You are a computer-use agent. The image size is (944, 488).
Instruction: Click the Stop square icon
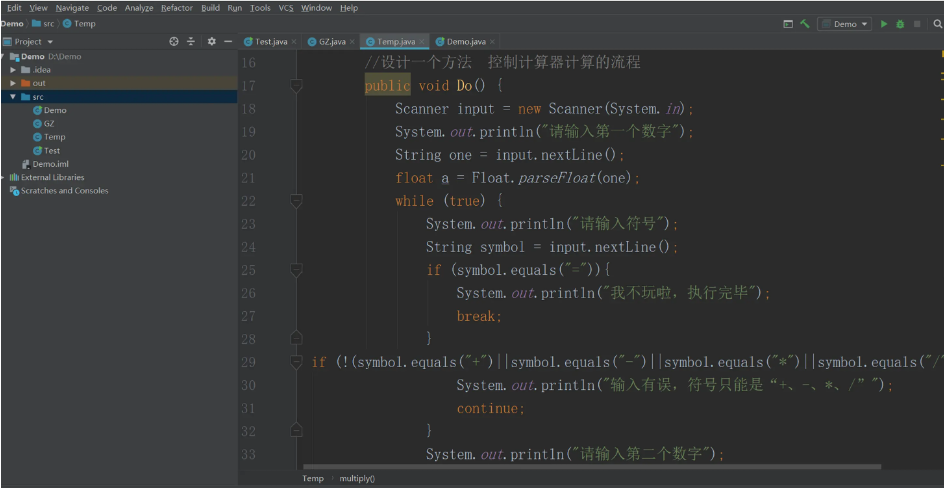pos(917,24)
